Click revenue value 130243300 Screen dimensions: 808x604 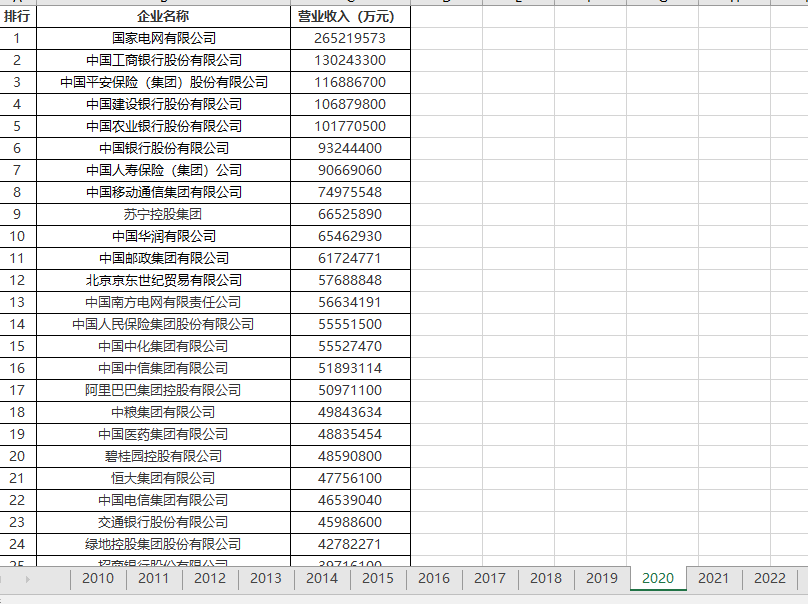click(x=350, y=60)
